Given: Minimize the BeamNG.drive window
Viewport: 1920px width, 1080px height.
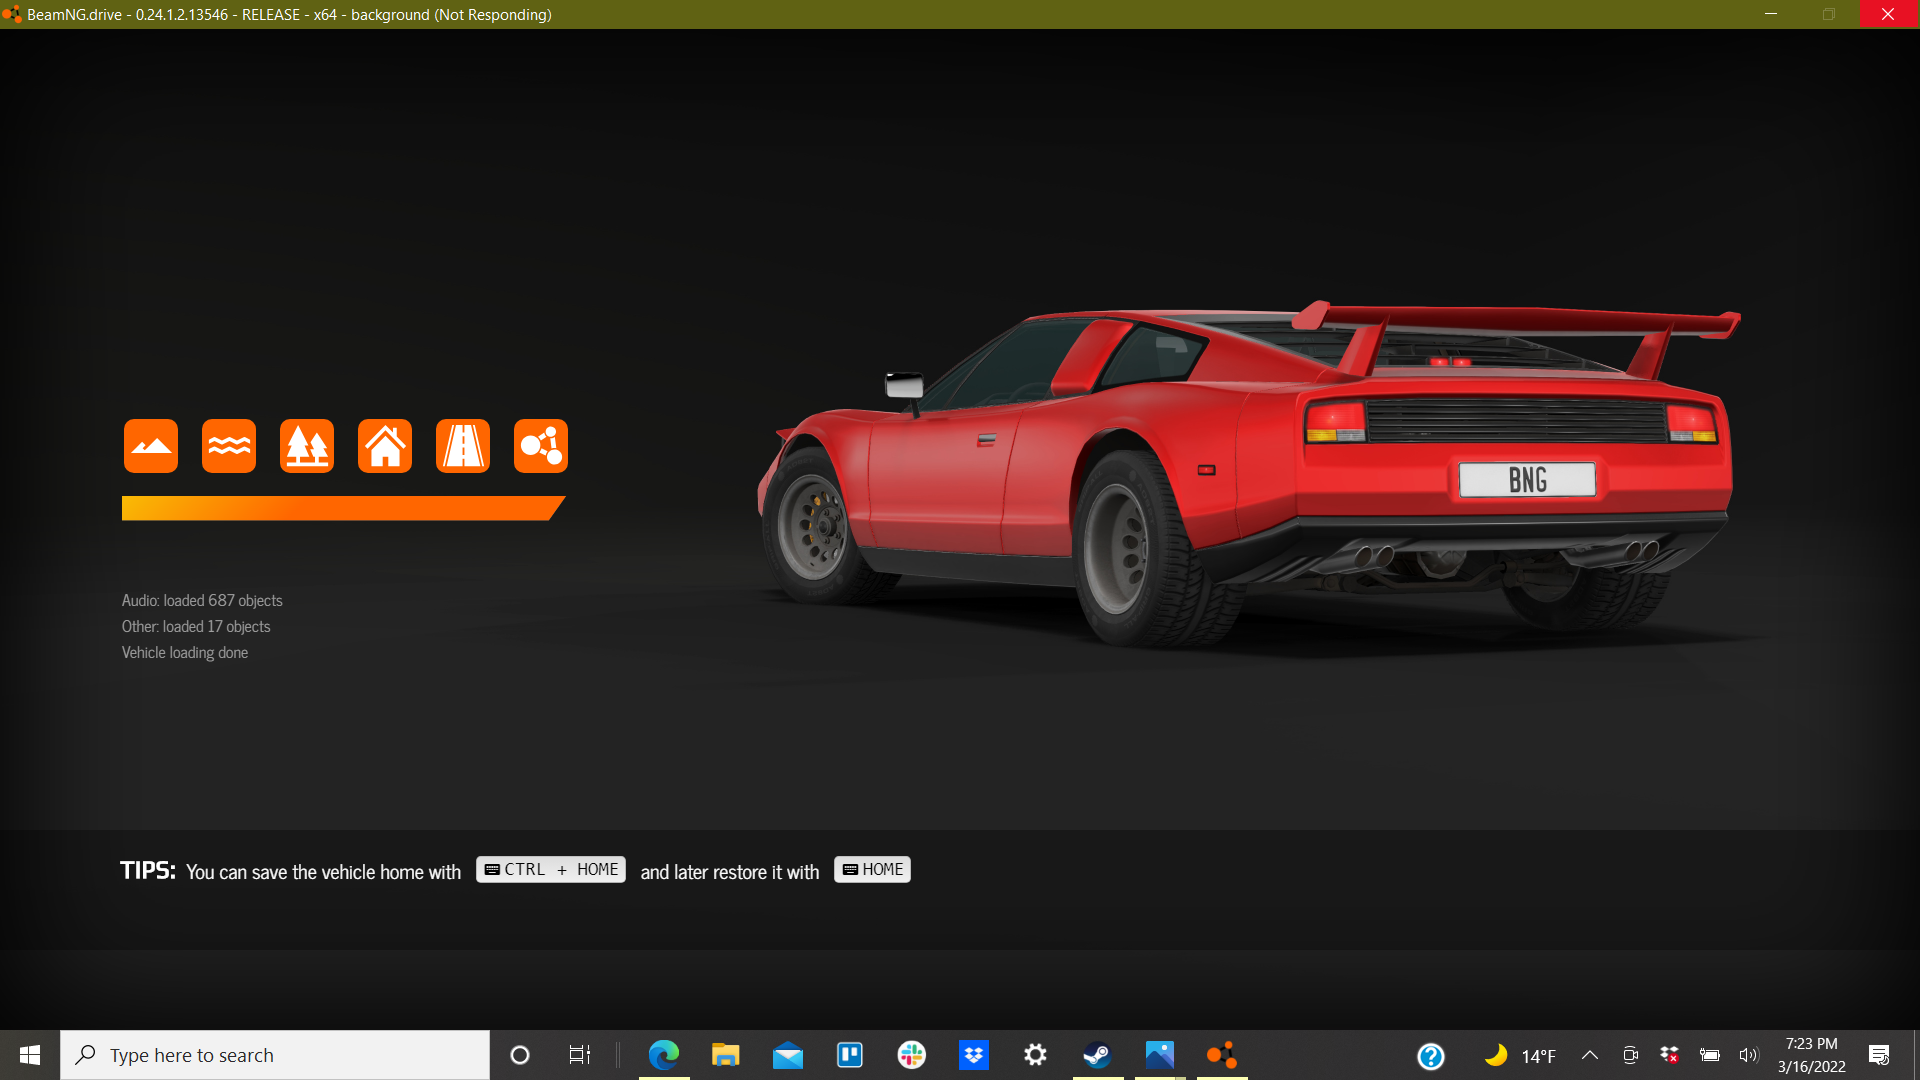Looking at the screenshot, I should coord(1771,14).
